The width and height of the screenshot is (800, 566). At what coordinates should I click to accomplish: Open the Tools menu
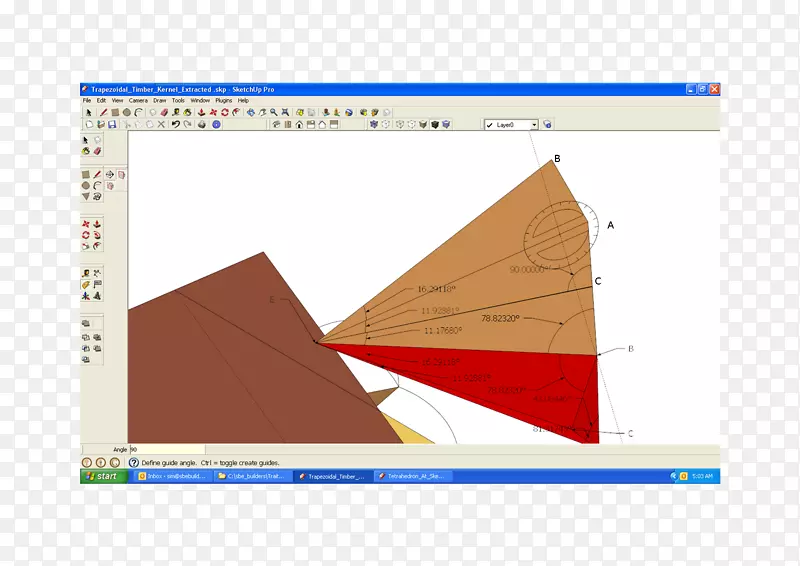click(178, 101)
